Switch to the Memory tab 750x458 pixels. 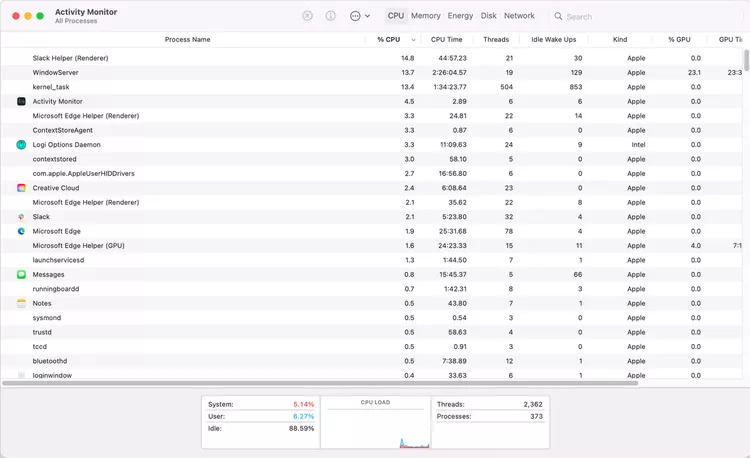click(426, 16)
